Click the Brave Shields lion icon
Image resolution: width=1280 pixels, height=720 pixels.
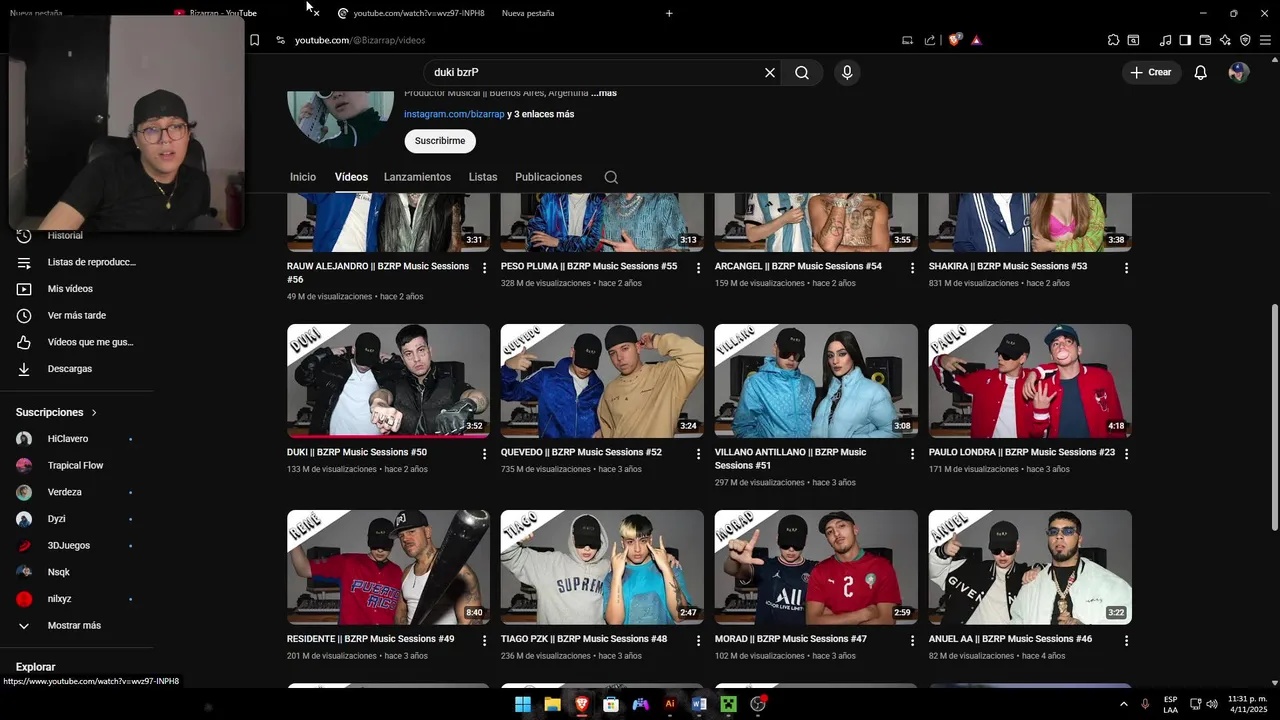954,40
